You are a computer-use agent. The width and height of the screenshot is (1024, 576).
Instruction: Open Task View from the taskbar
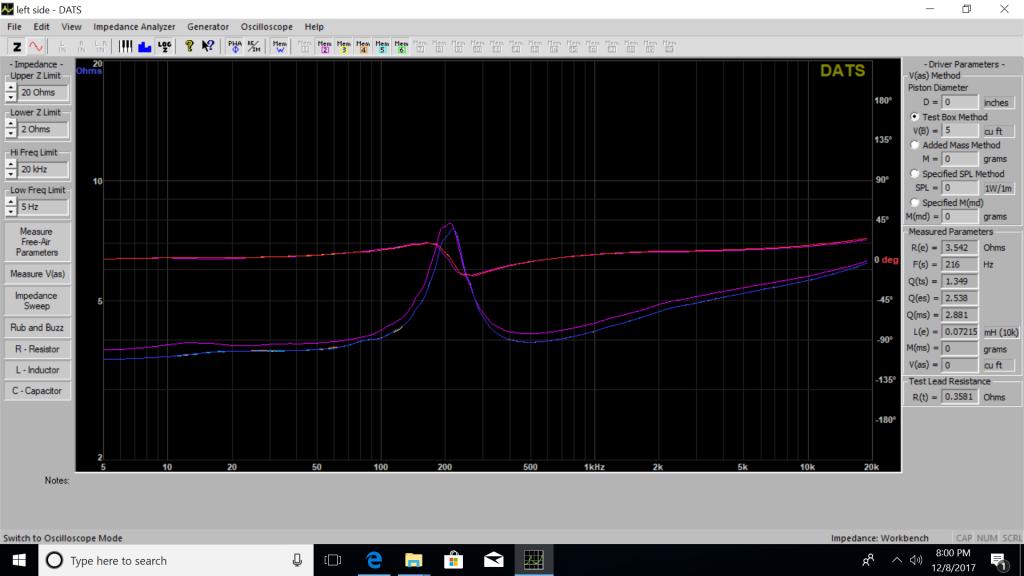pos(333,560)
